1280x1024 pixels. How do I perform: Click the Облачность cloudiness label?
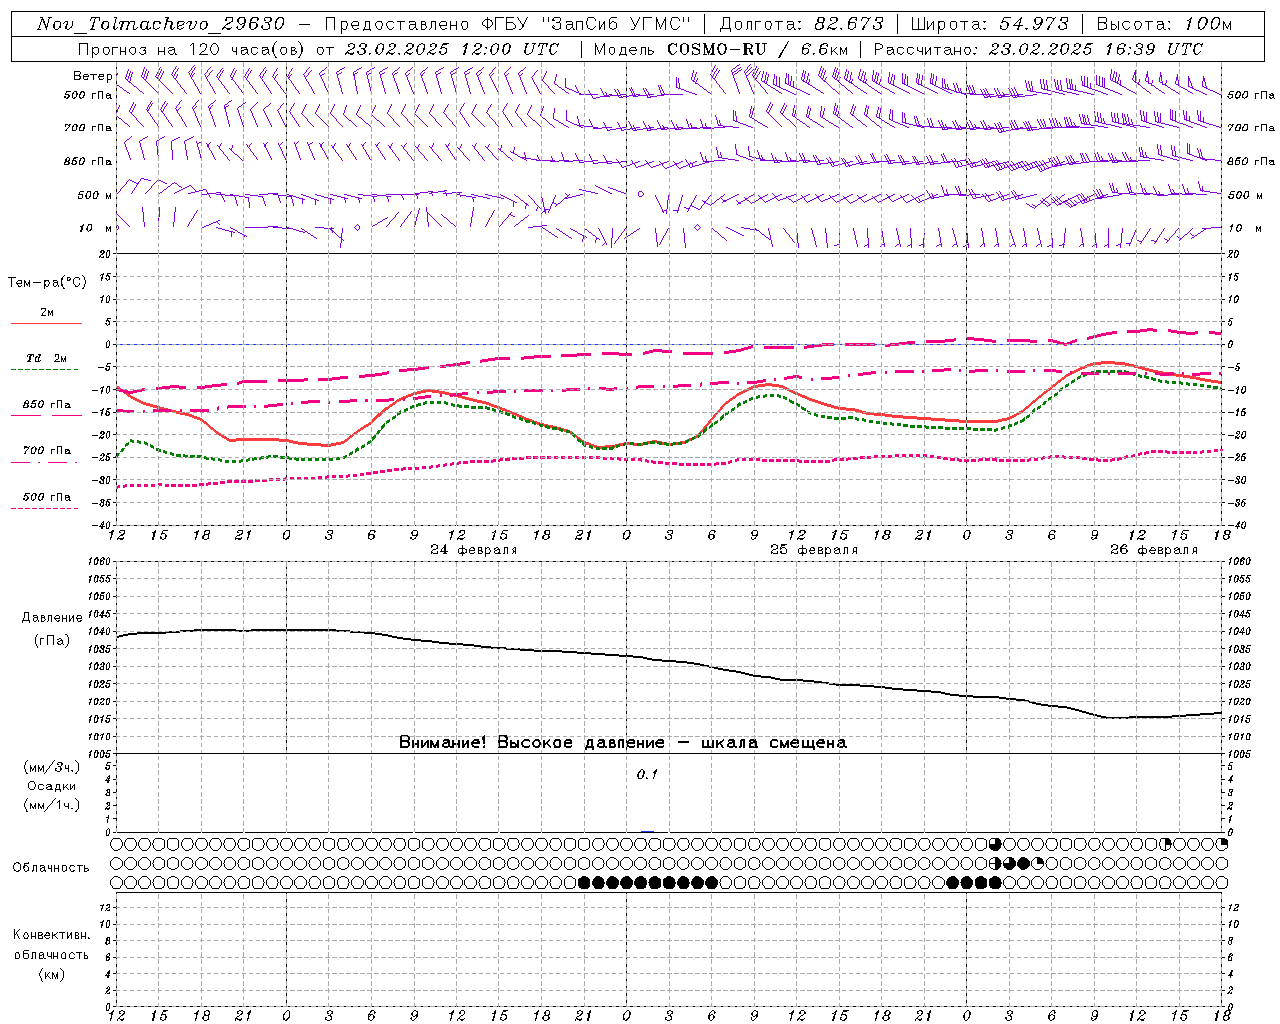pos(51,868)
